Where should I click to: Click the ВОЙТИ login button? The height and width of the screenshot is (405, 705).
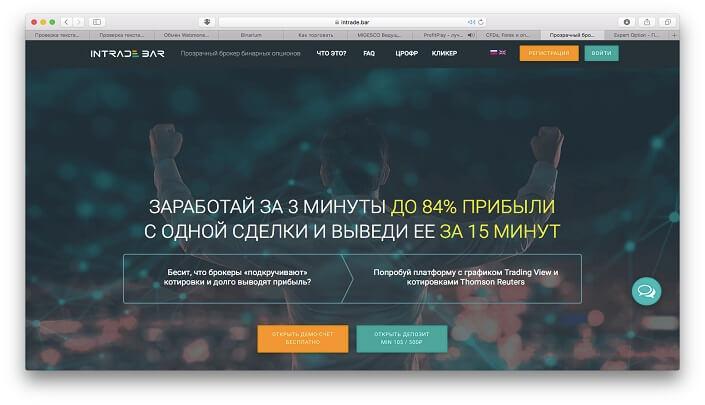point(601,53)
